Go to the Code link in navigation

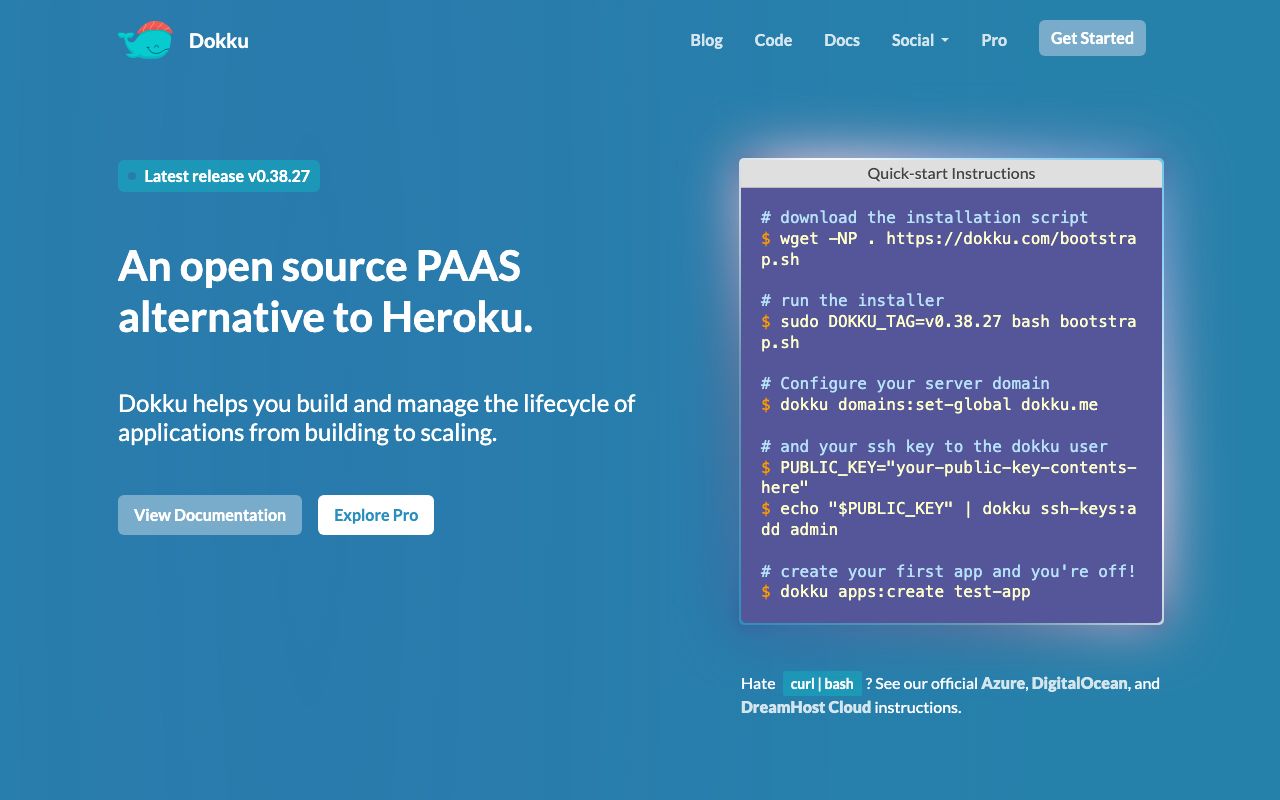(x=773, y=40)
